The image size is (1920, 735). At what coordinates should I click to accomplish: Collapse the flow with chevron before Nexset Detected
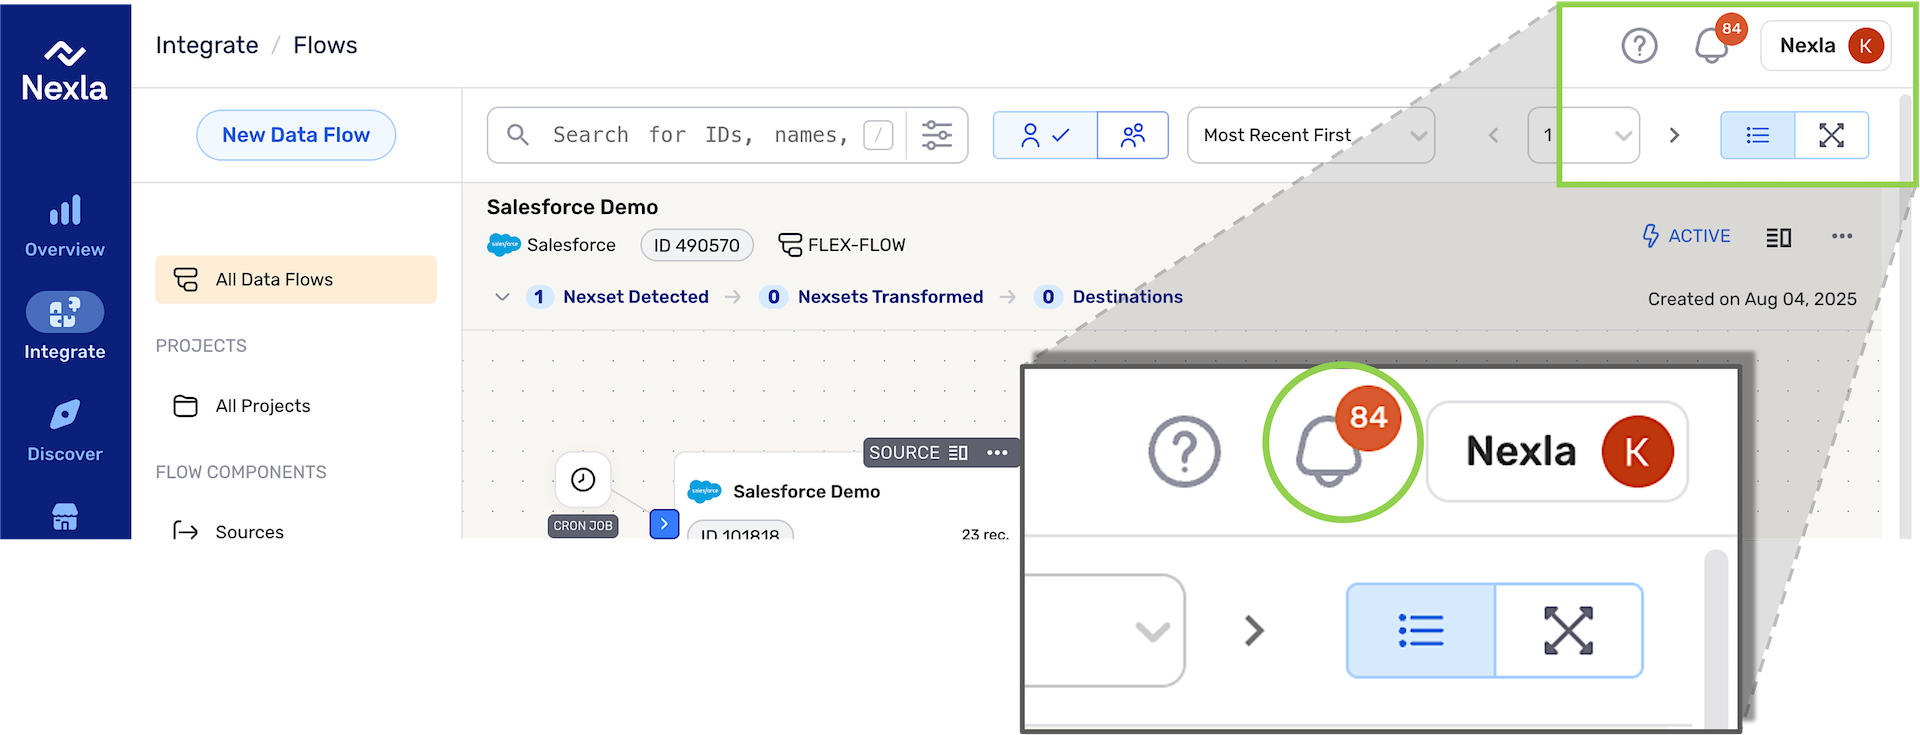(502, 297)
